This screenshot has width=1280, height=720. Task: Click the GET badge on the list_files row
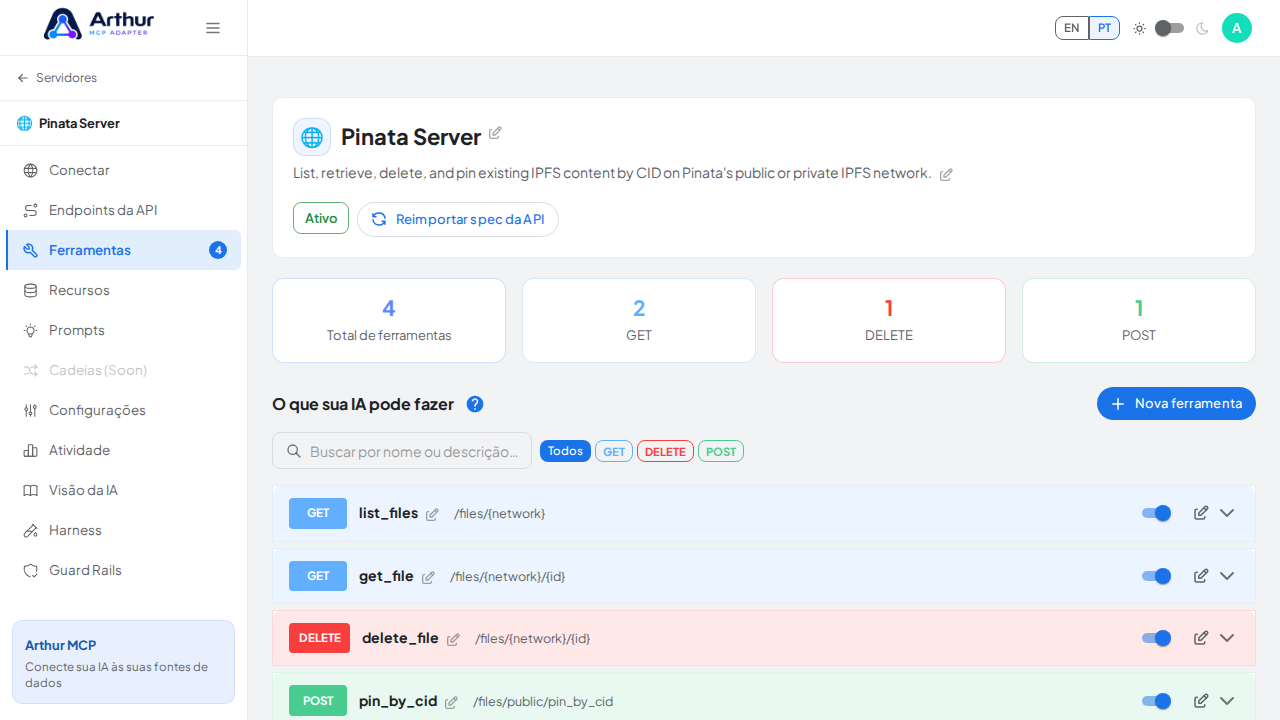318,513
